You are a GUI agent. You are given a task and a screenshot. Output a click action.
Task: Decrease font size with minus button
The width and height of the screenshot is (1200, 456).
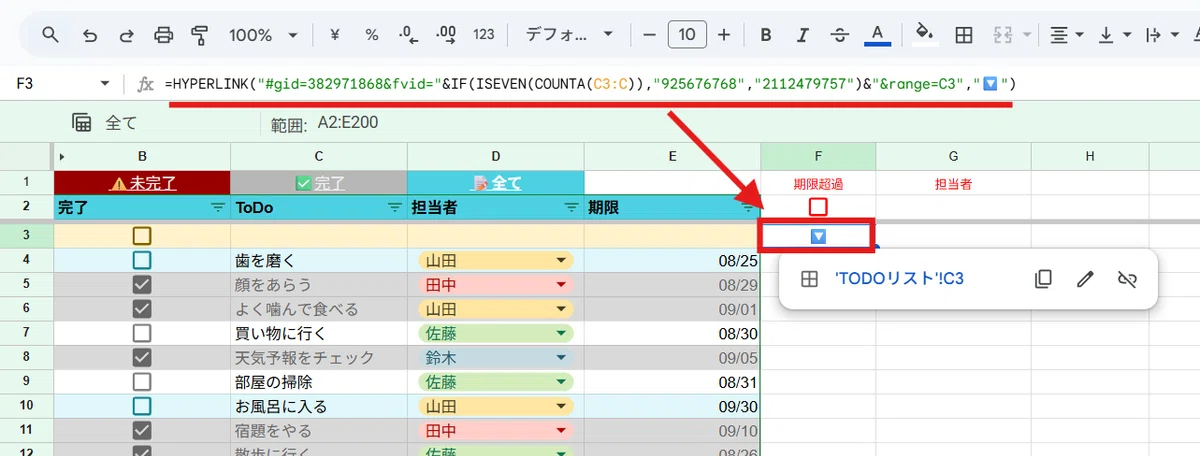click(x=650, y=35)
